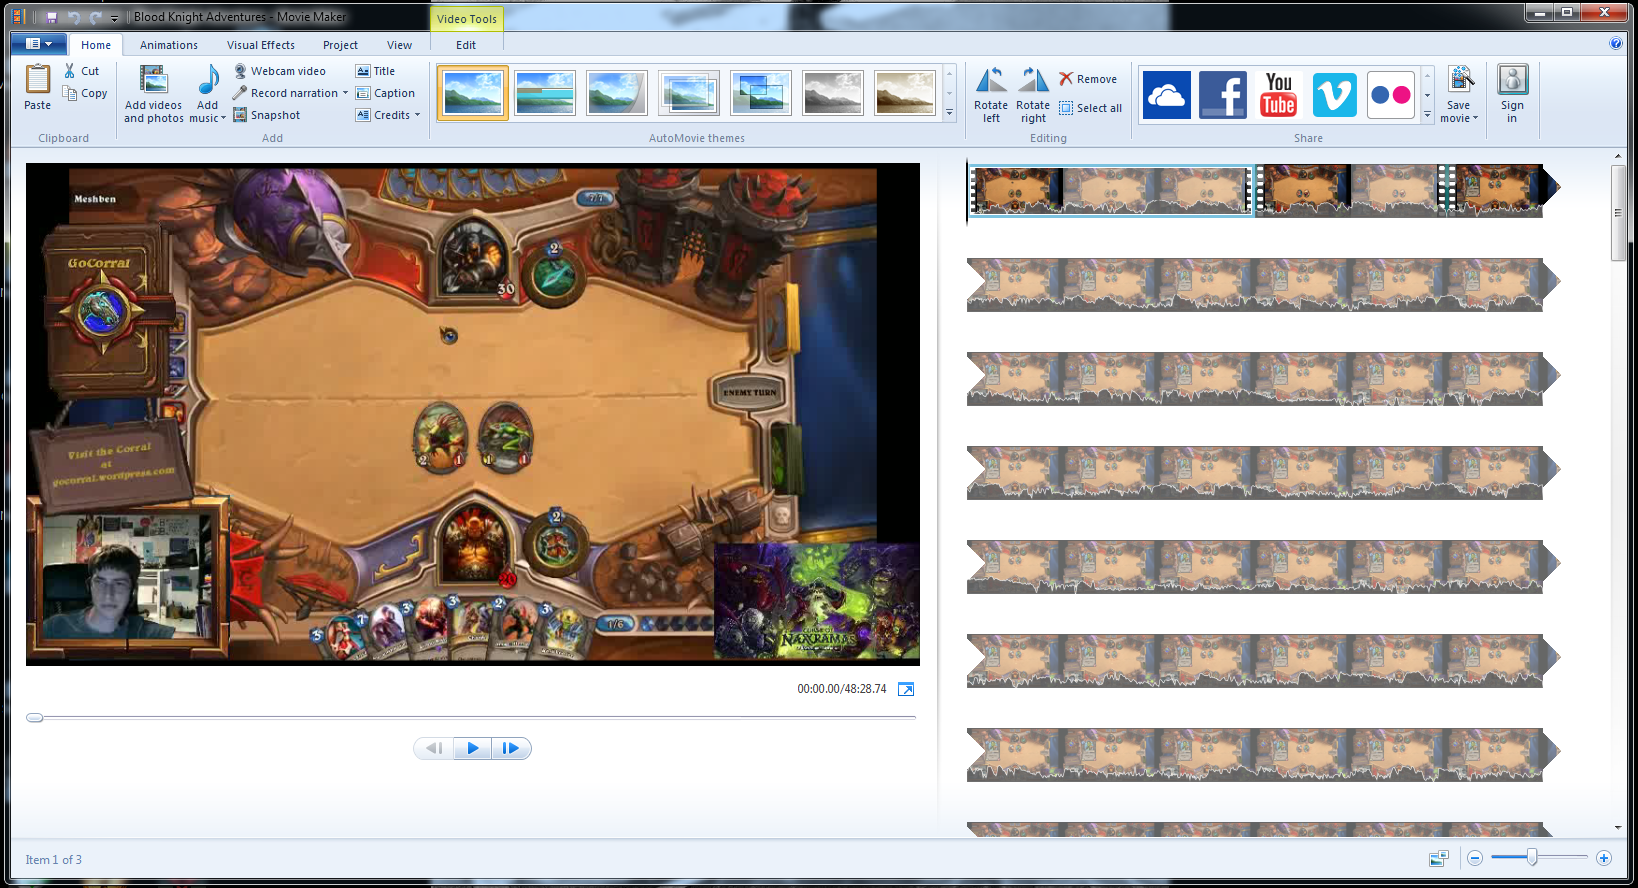The height and width of the screenshot is (888, 1638).
Task: Share the movie to YouTube
Action: [1278, 95]
